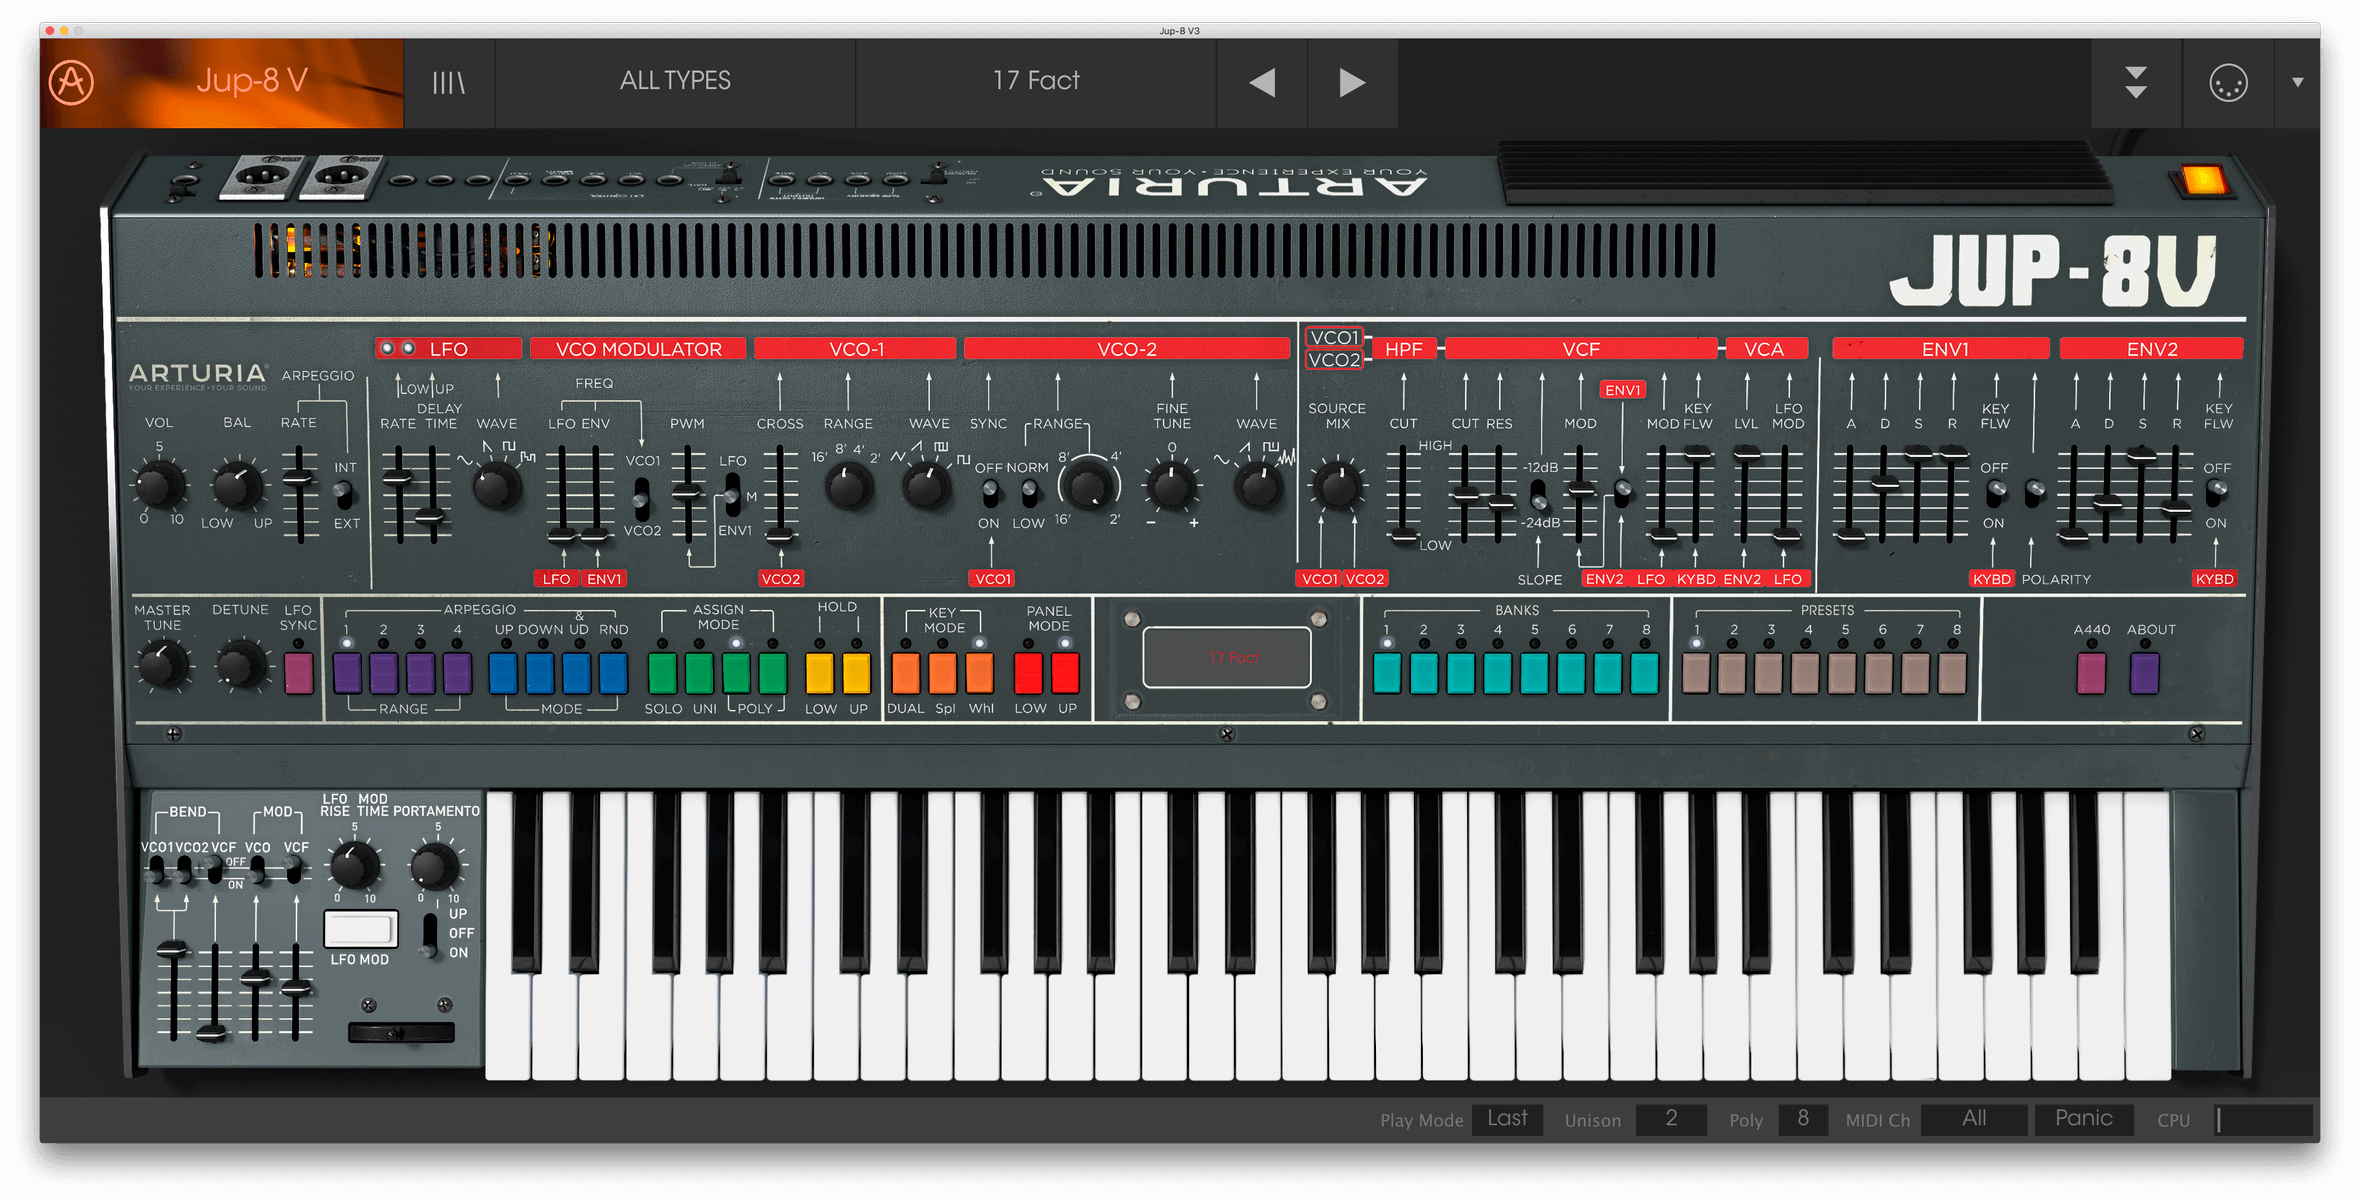Select bank 1 teal button
The image size is (2360, 1200).
click(x=1387, y=673)
